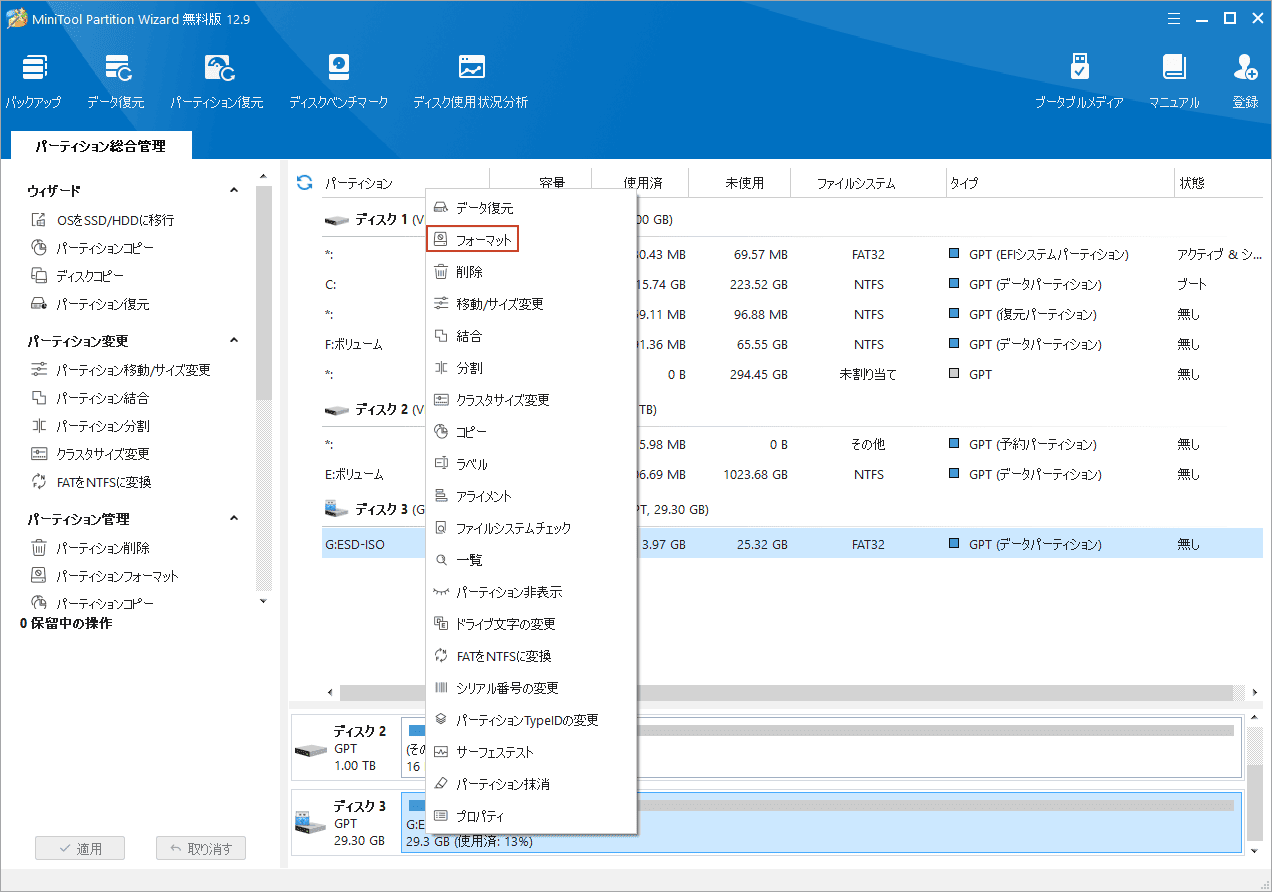Select the E:ボリューム partition row

[792, 474]
